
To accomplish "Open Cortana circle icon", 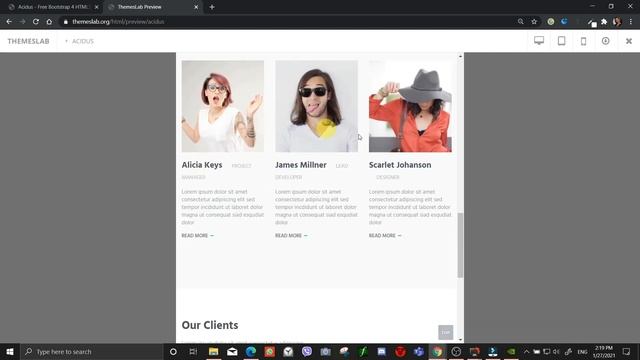I will (x=173, y=351).
